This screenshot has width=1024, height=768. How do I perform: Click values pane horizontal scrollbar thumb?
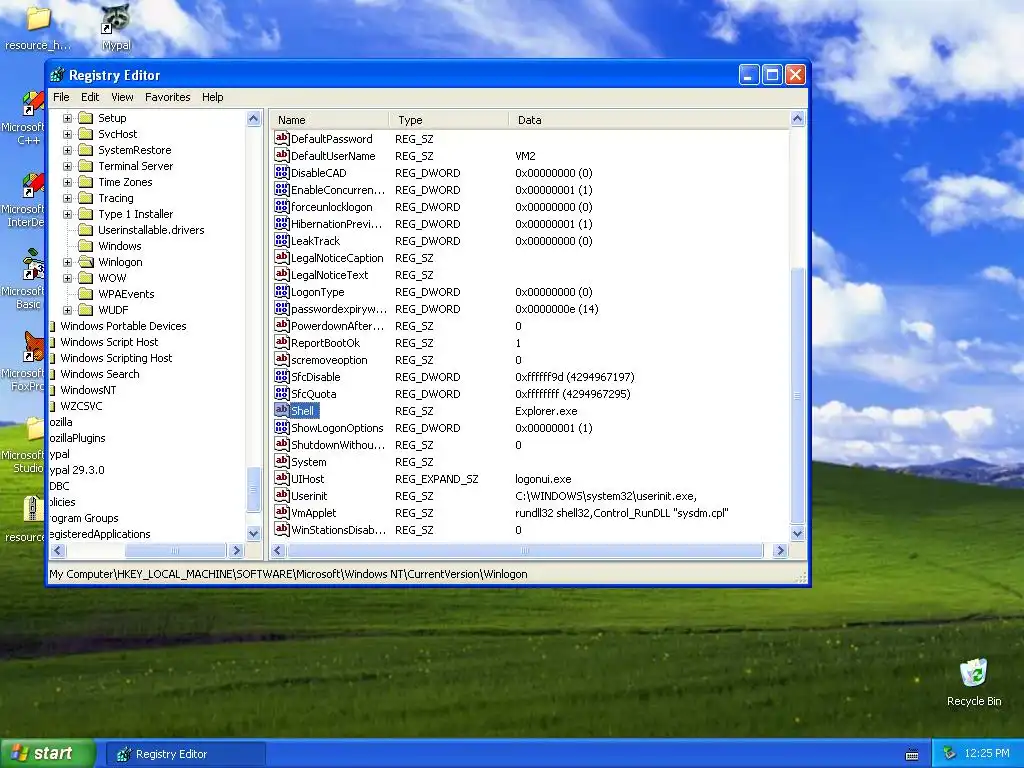pyautogui.click(x=525, y=551)
